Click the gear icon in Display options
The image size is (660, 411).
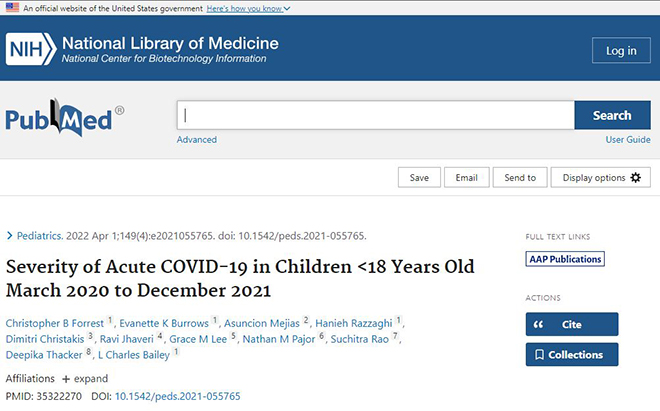636,178
